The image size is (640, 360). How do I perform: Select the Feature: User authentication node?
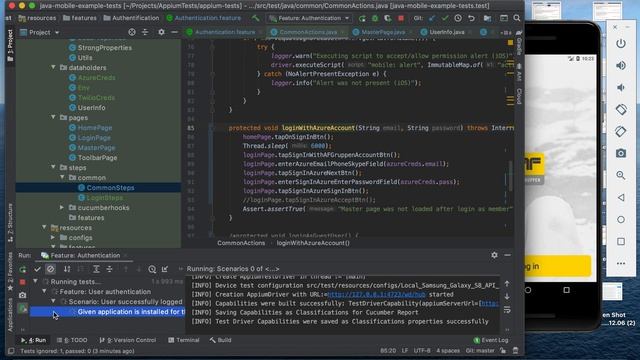point(105,292)
